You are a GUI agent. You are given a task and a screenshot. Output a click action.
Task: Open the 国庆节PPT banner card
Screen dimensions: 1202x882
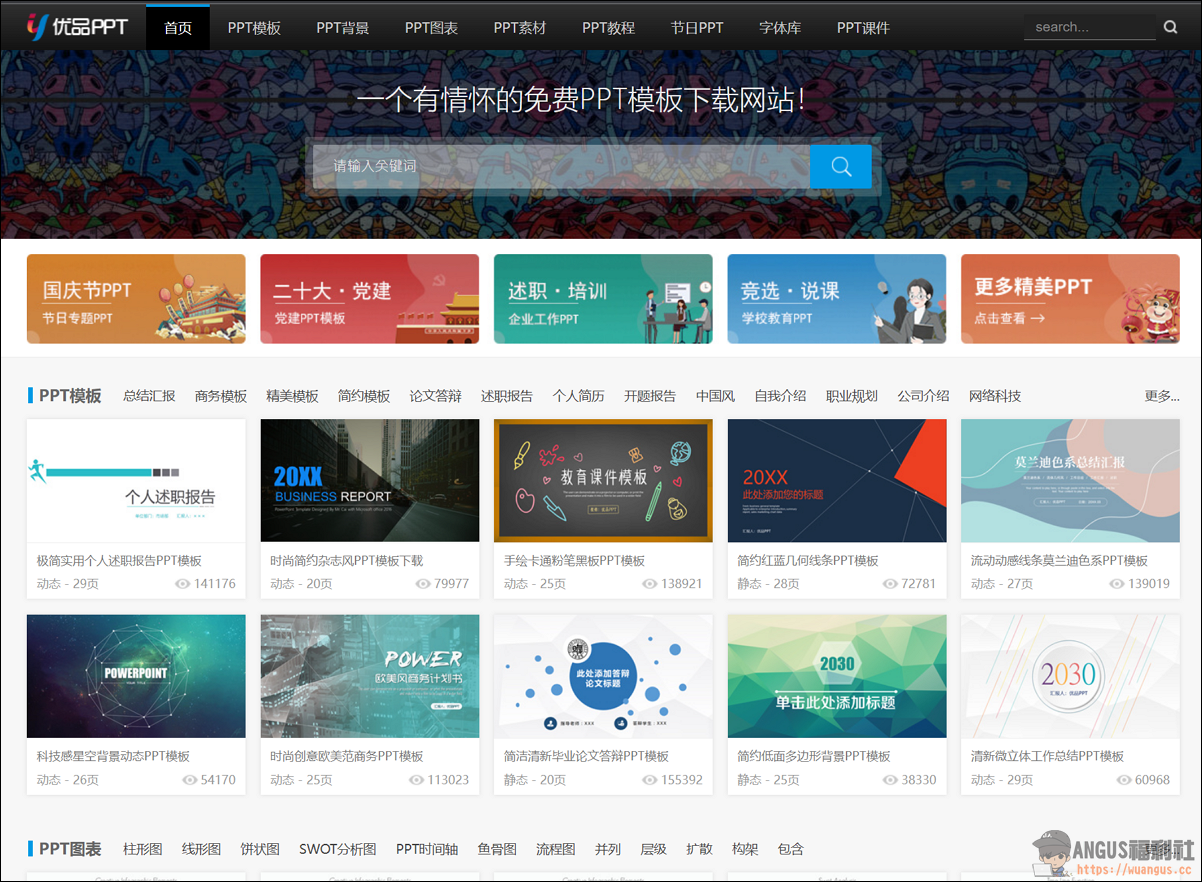[x=136, y=299]
